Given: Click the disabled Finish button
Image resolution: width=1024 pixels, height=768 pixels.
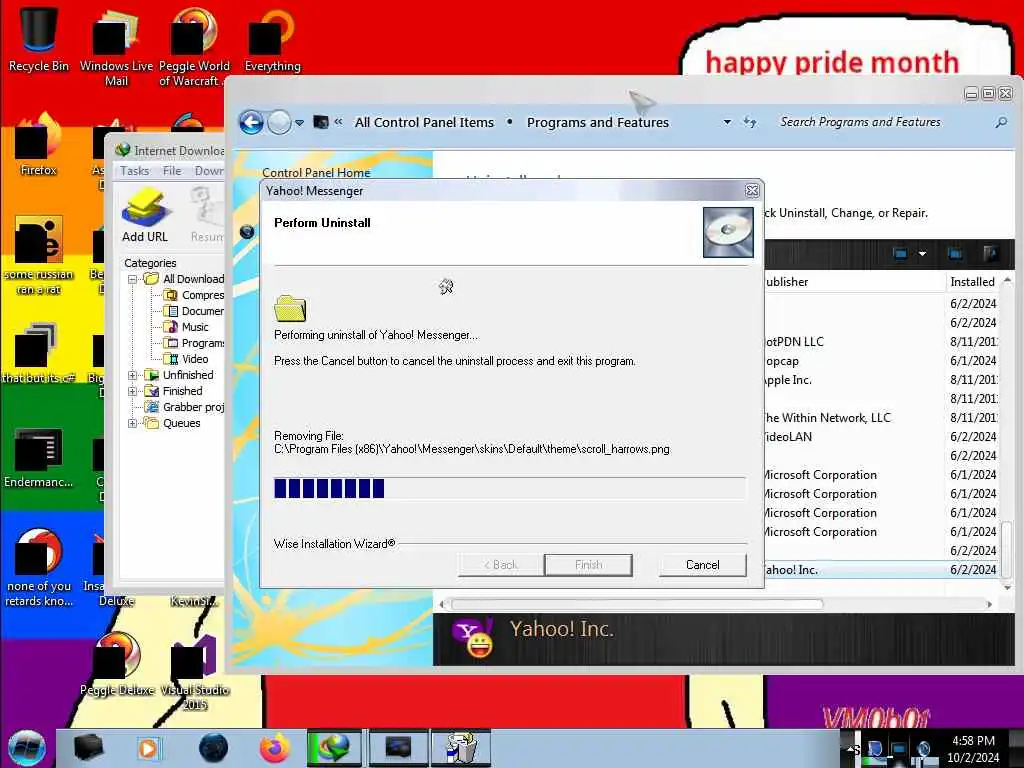Looking at the screenshot, I should pos(588,565).
